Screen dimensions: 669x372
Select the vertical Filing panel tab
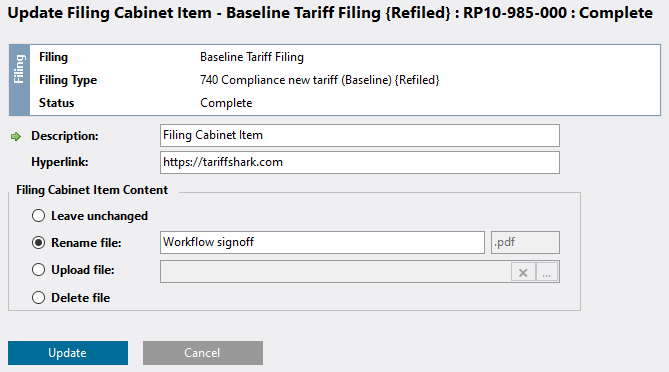[x=19, y=80]
